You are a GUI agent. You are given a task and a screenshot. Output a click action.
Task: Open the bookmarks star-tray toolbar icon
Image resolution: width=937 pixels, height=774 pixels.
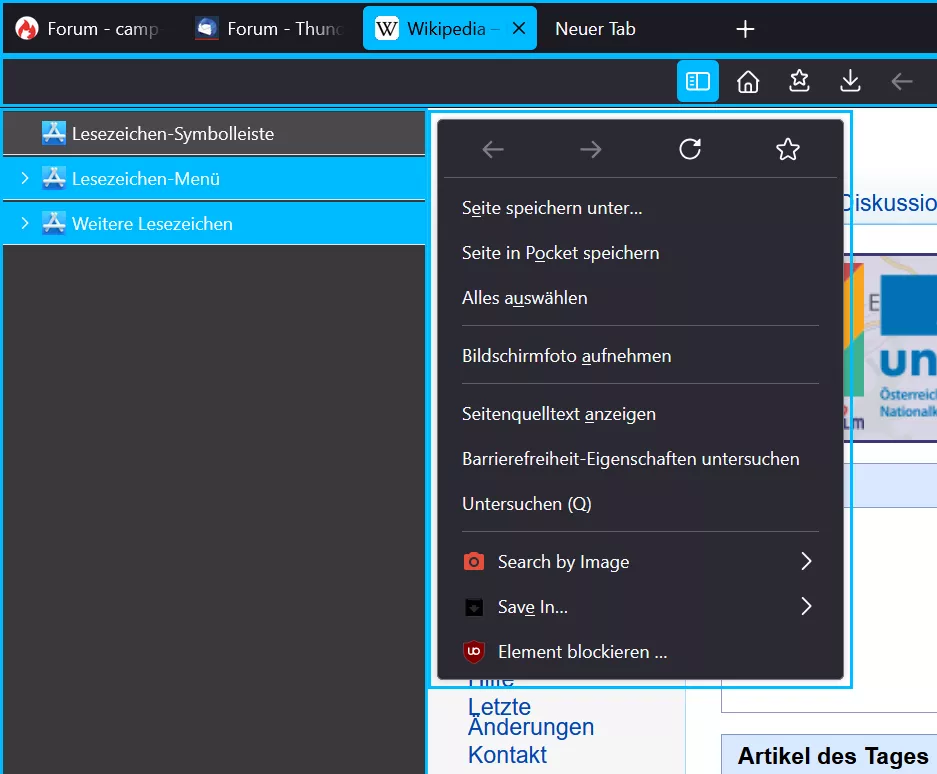coord(799,81)
